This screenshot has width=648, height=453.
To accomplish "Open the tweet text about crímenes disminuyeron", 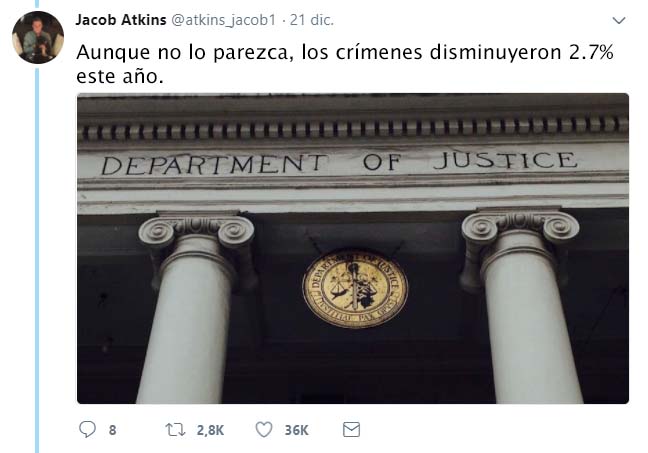I will click(345, 64).
